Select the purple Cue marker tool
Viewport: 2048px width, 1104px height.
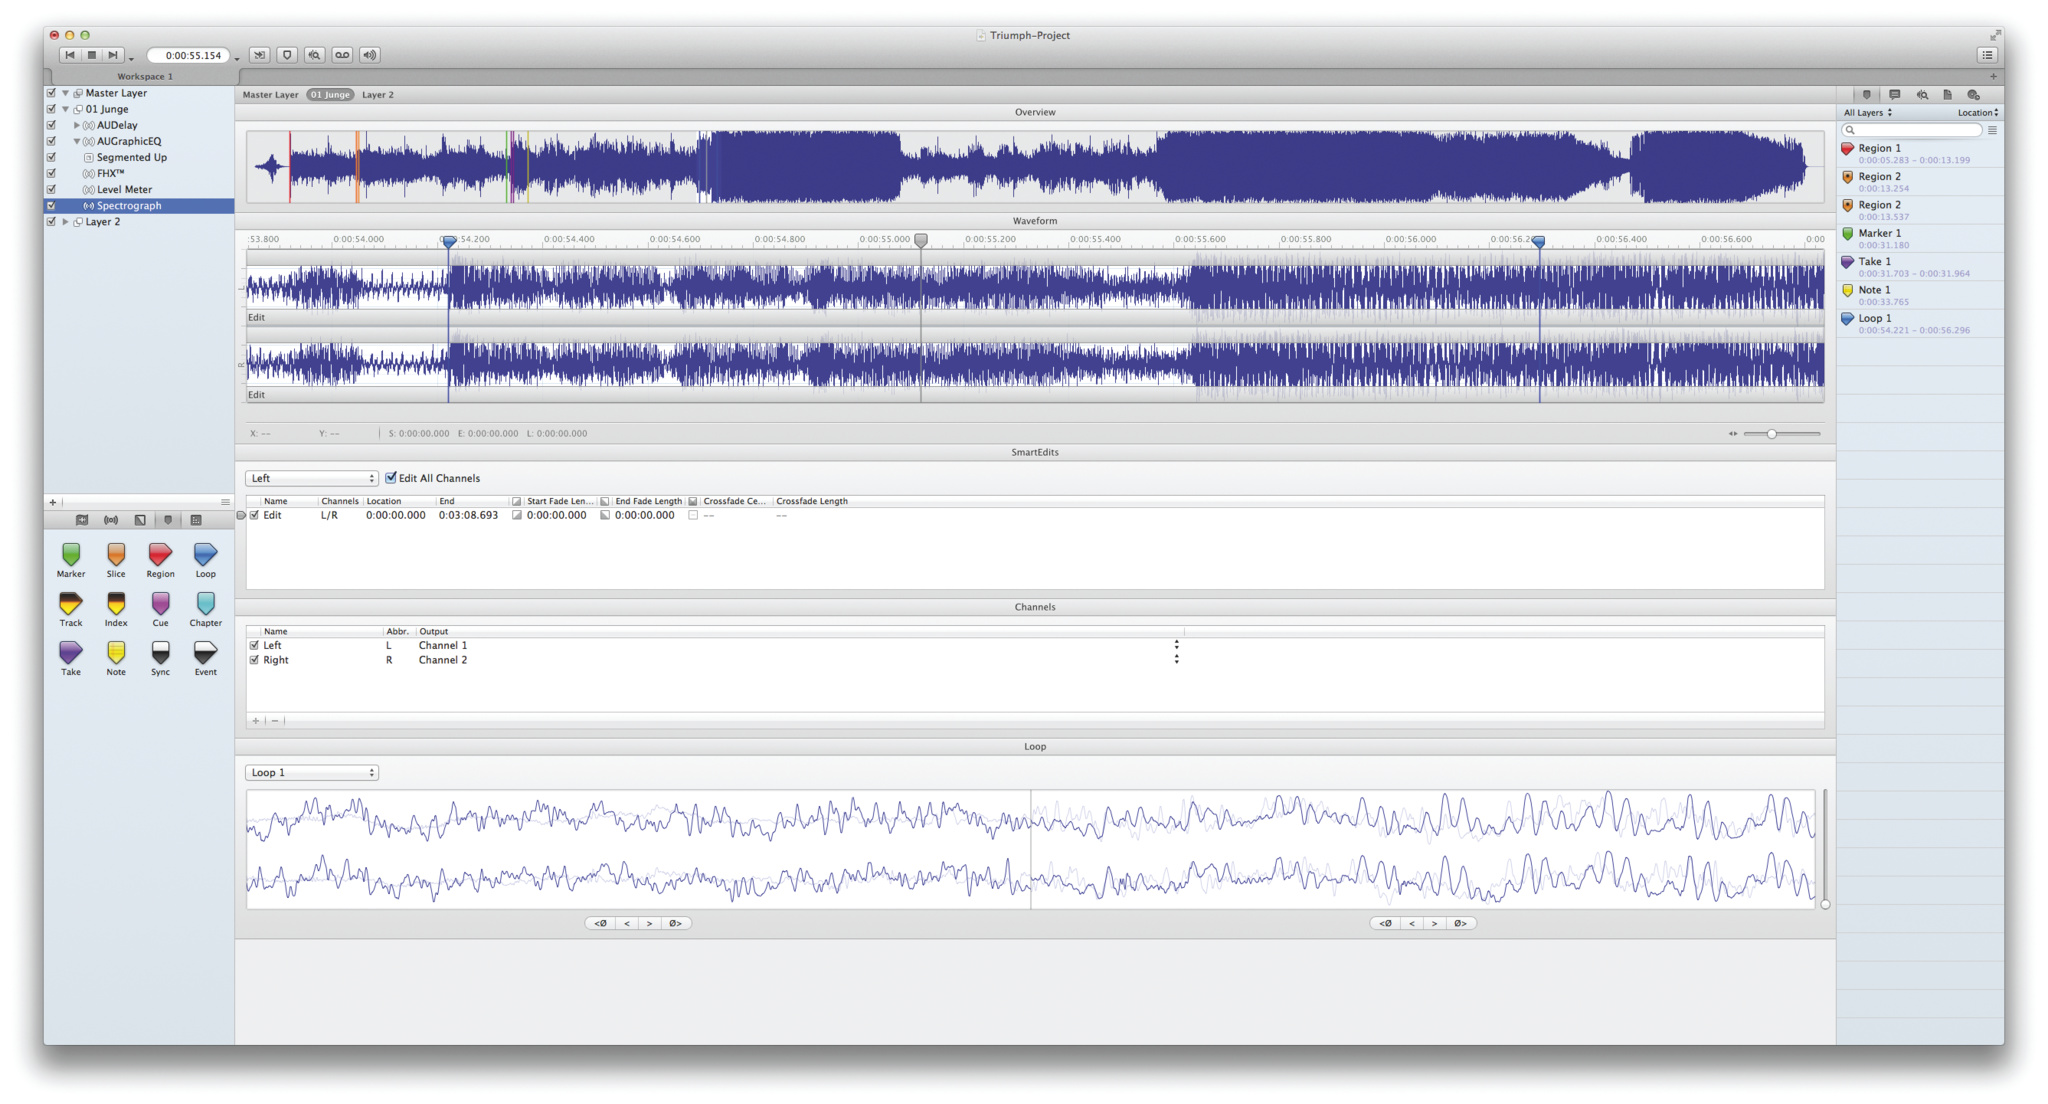[160, 603]
